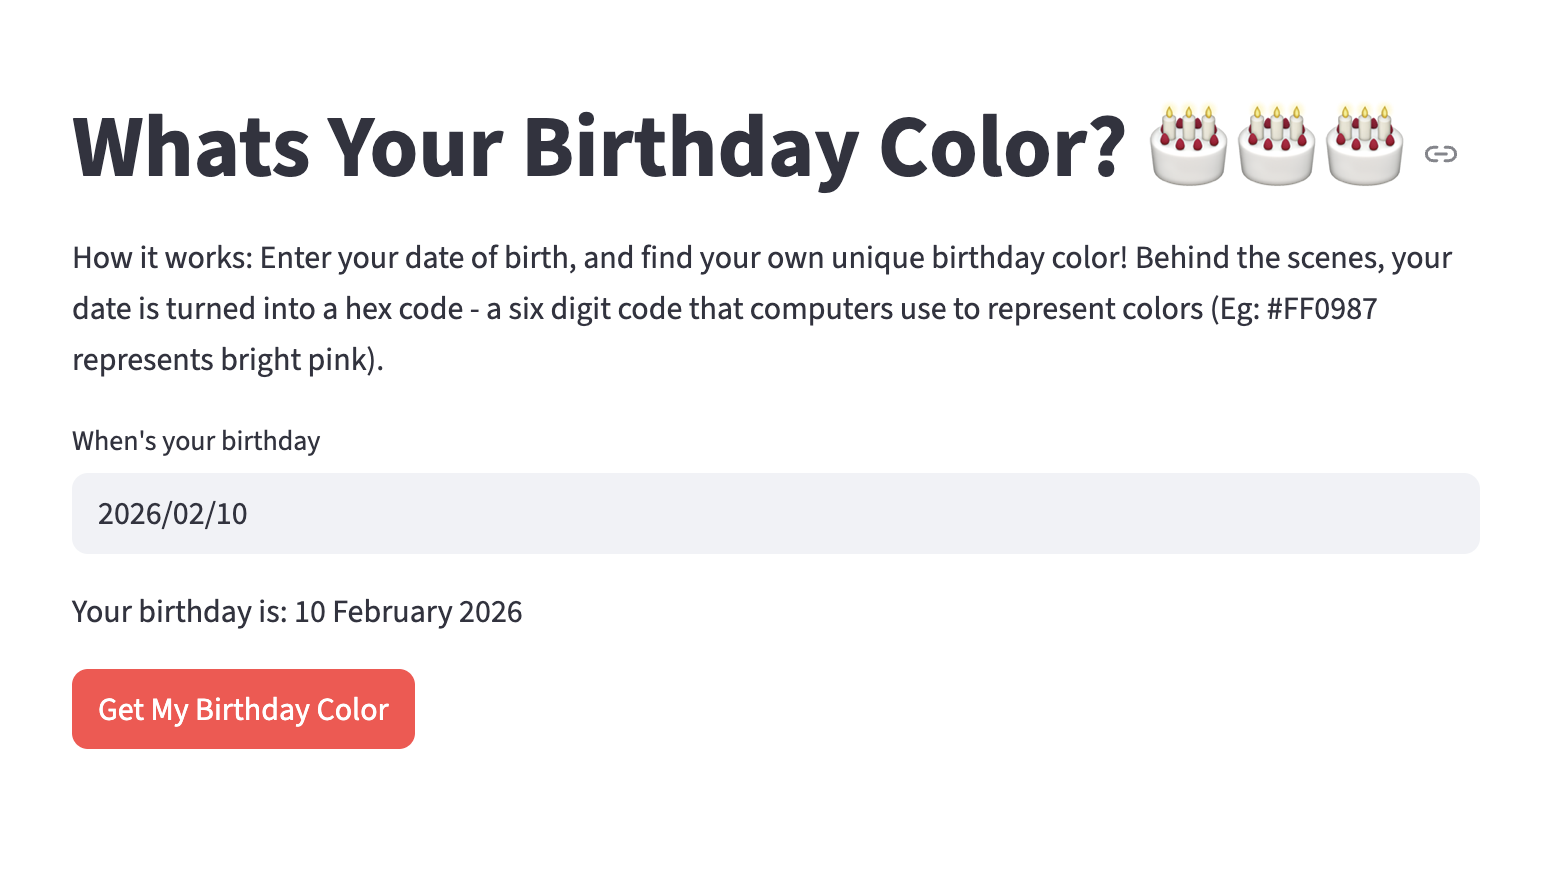Click the "Your birthday is:" result text
This screenshot has width=1550, height=888.
[180, 612]
